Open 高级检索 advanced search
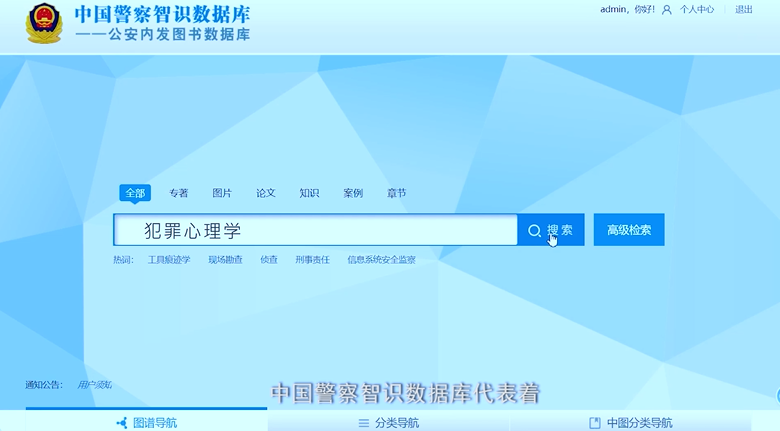This screenshot has height=431, width=780. coord(629,230)
